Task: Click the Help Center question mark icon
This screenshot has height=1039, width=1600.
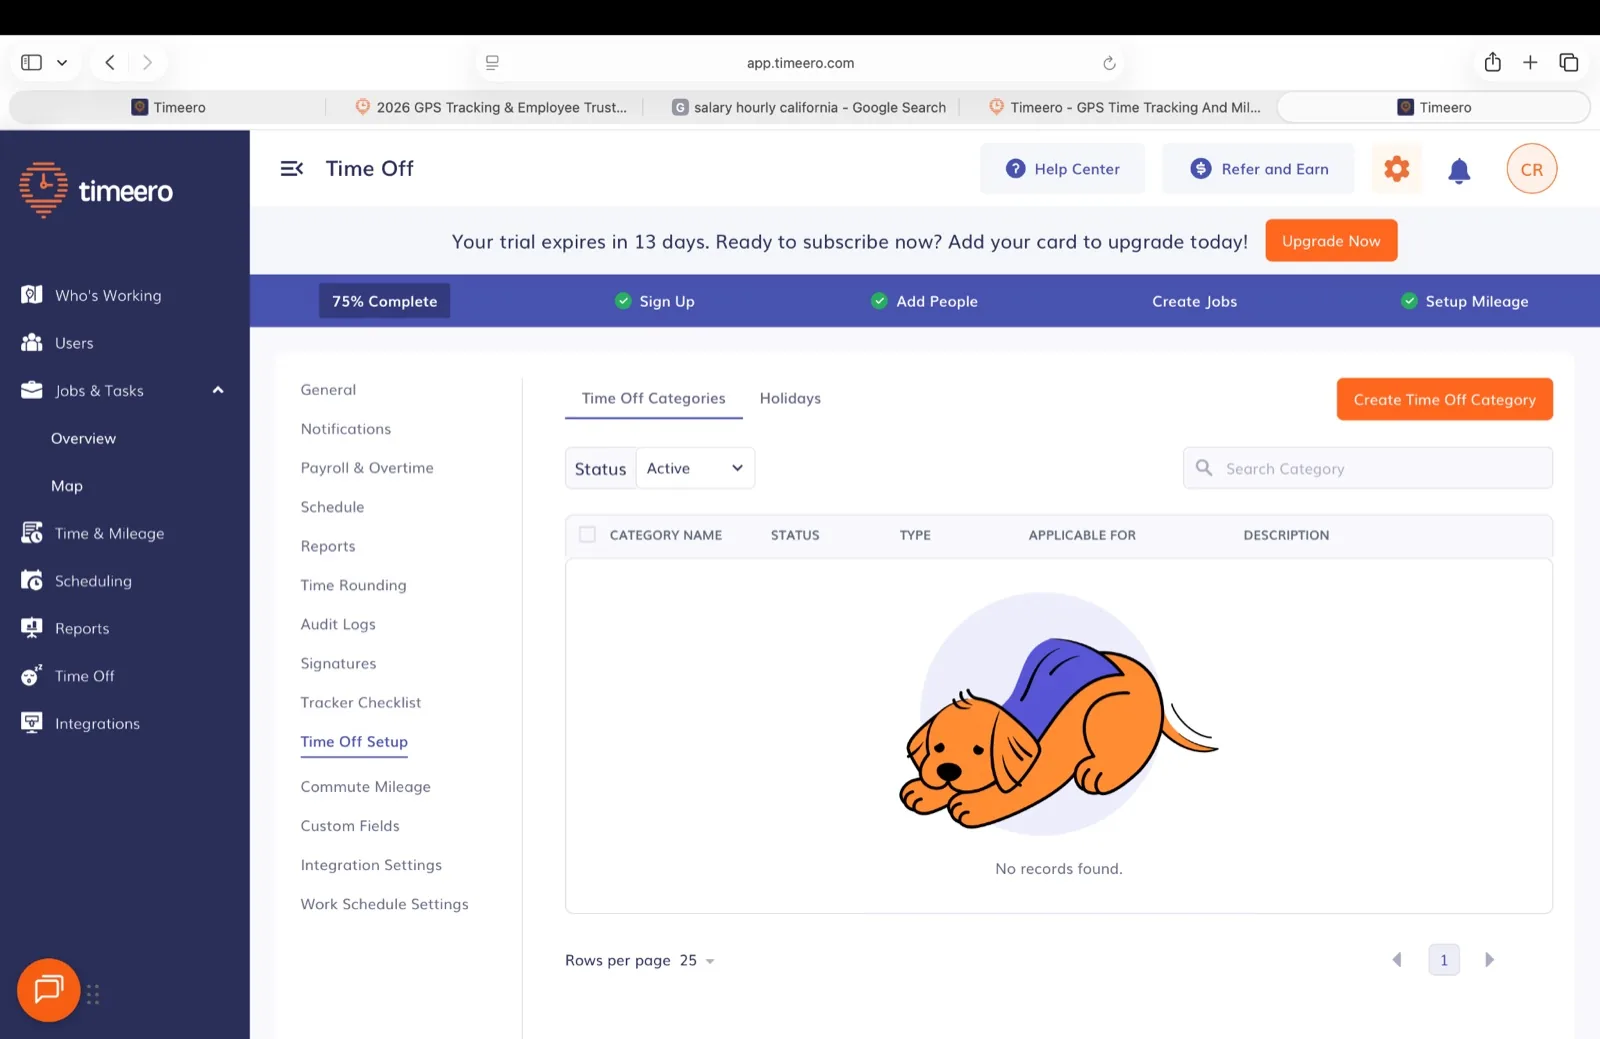Action: [x=1015, y=169]
